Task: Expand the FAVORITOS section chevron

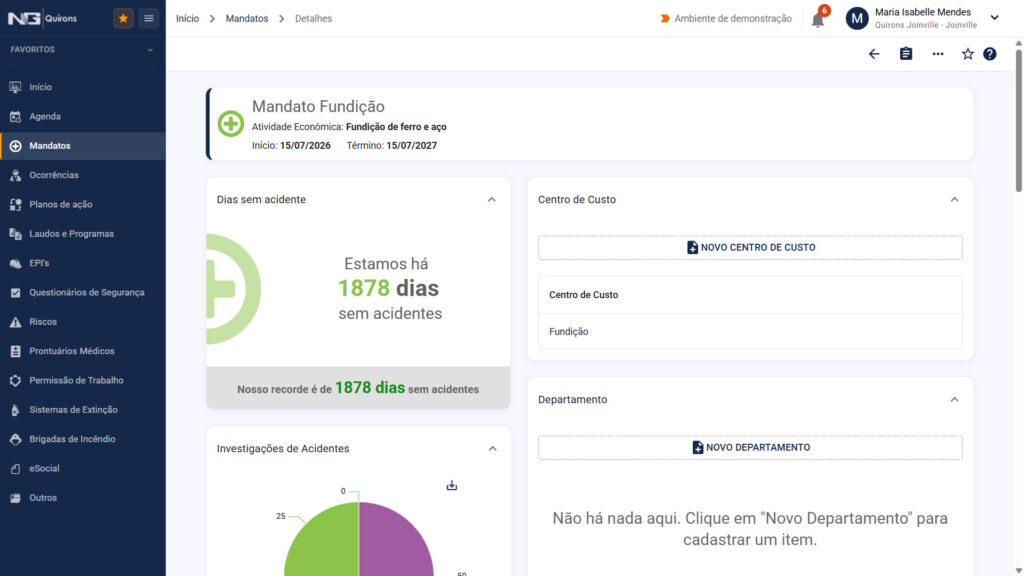Action: coord(150,50)
